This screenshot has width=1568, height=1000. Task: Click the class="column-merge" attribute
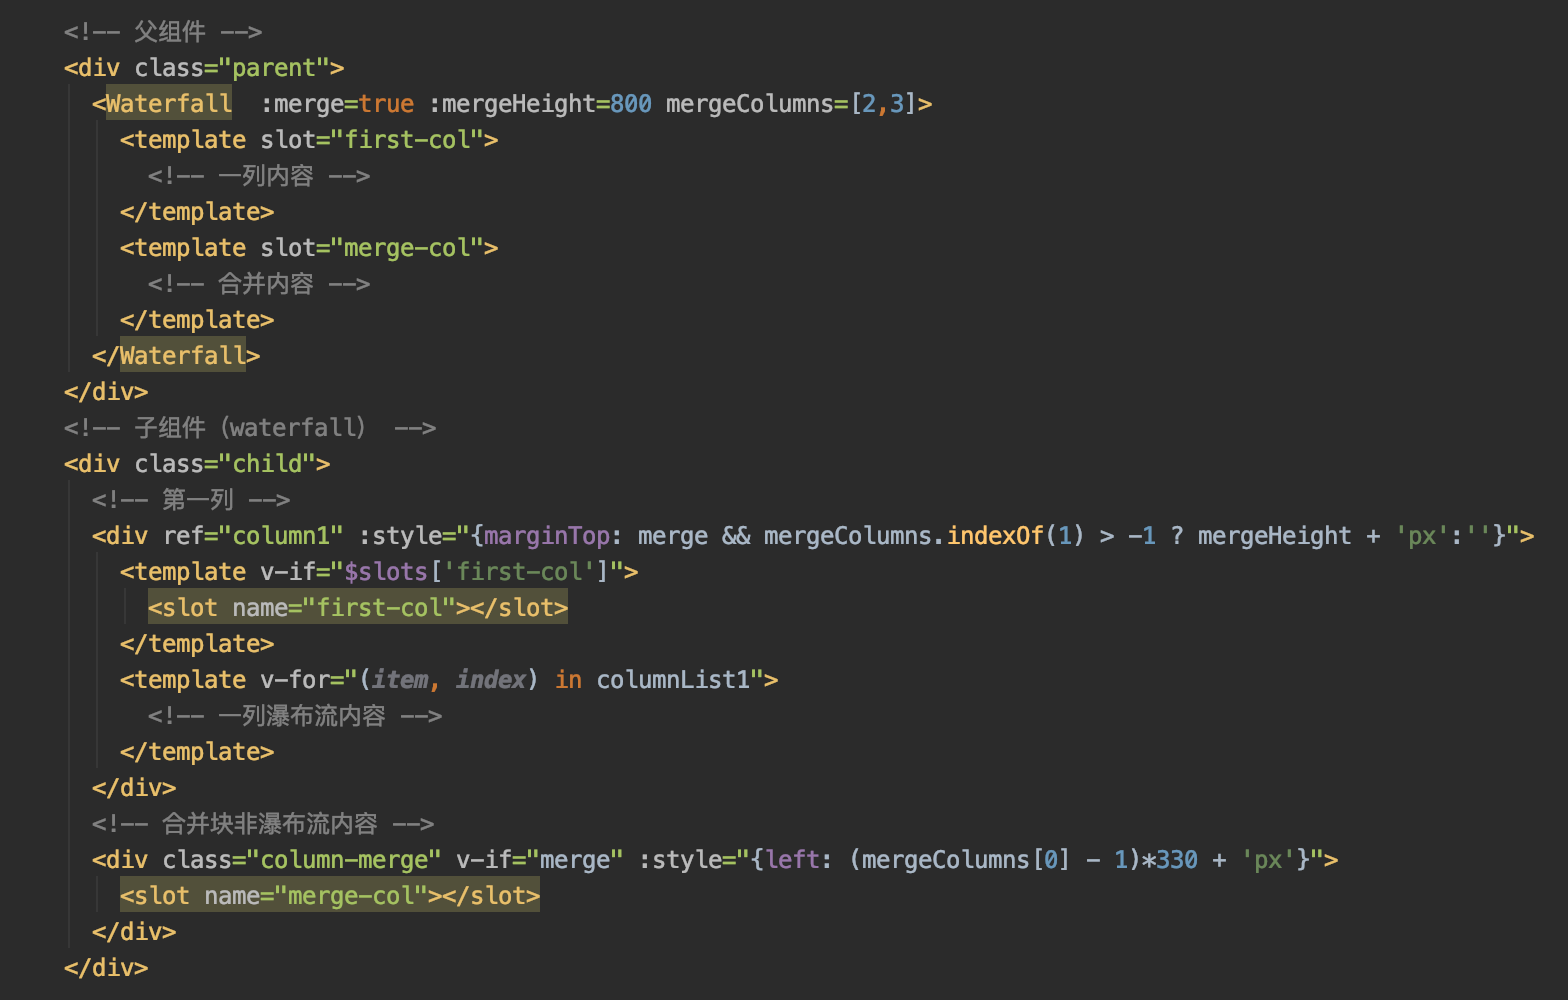pos(302,860)
